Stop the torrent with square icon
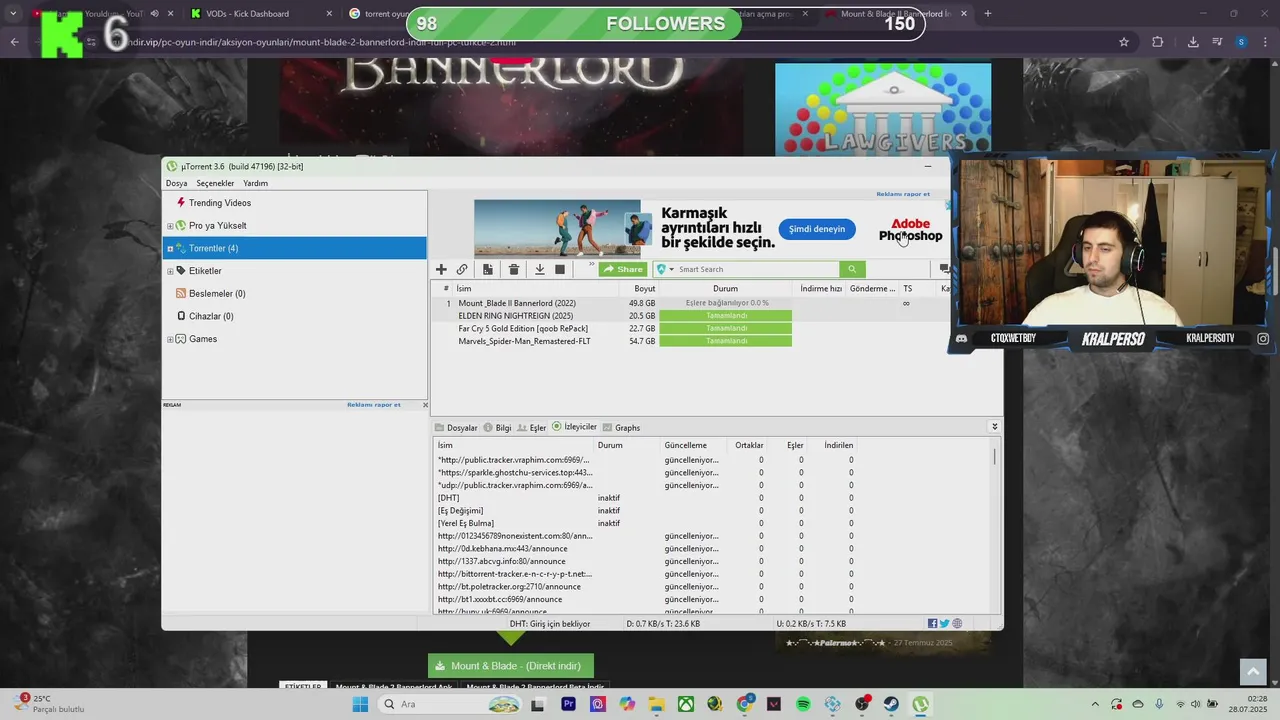The width and height of the screenshot is (1280, 720). click(560, 269)
